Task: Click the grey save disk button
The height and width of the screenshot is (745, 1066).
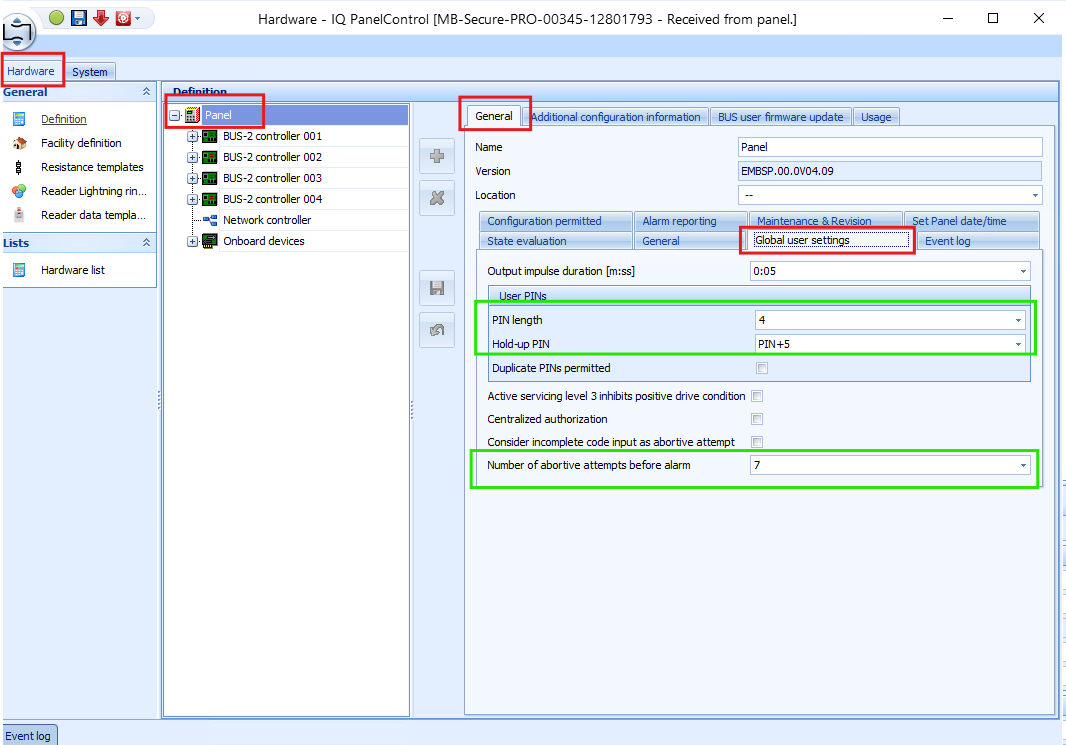Action: pyautogui.click(x=437, y=288)
